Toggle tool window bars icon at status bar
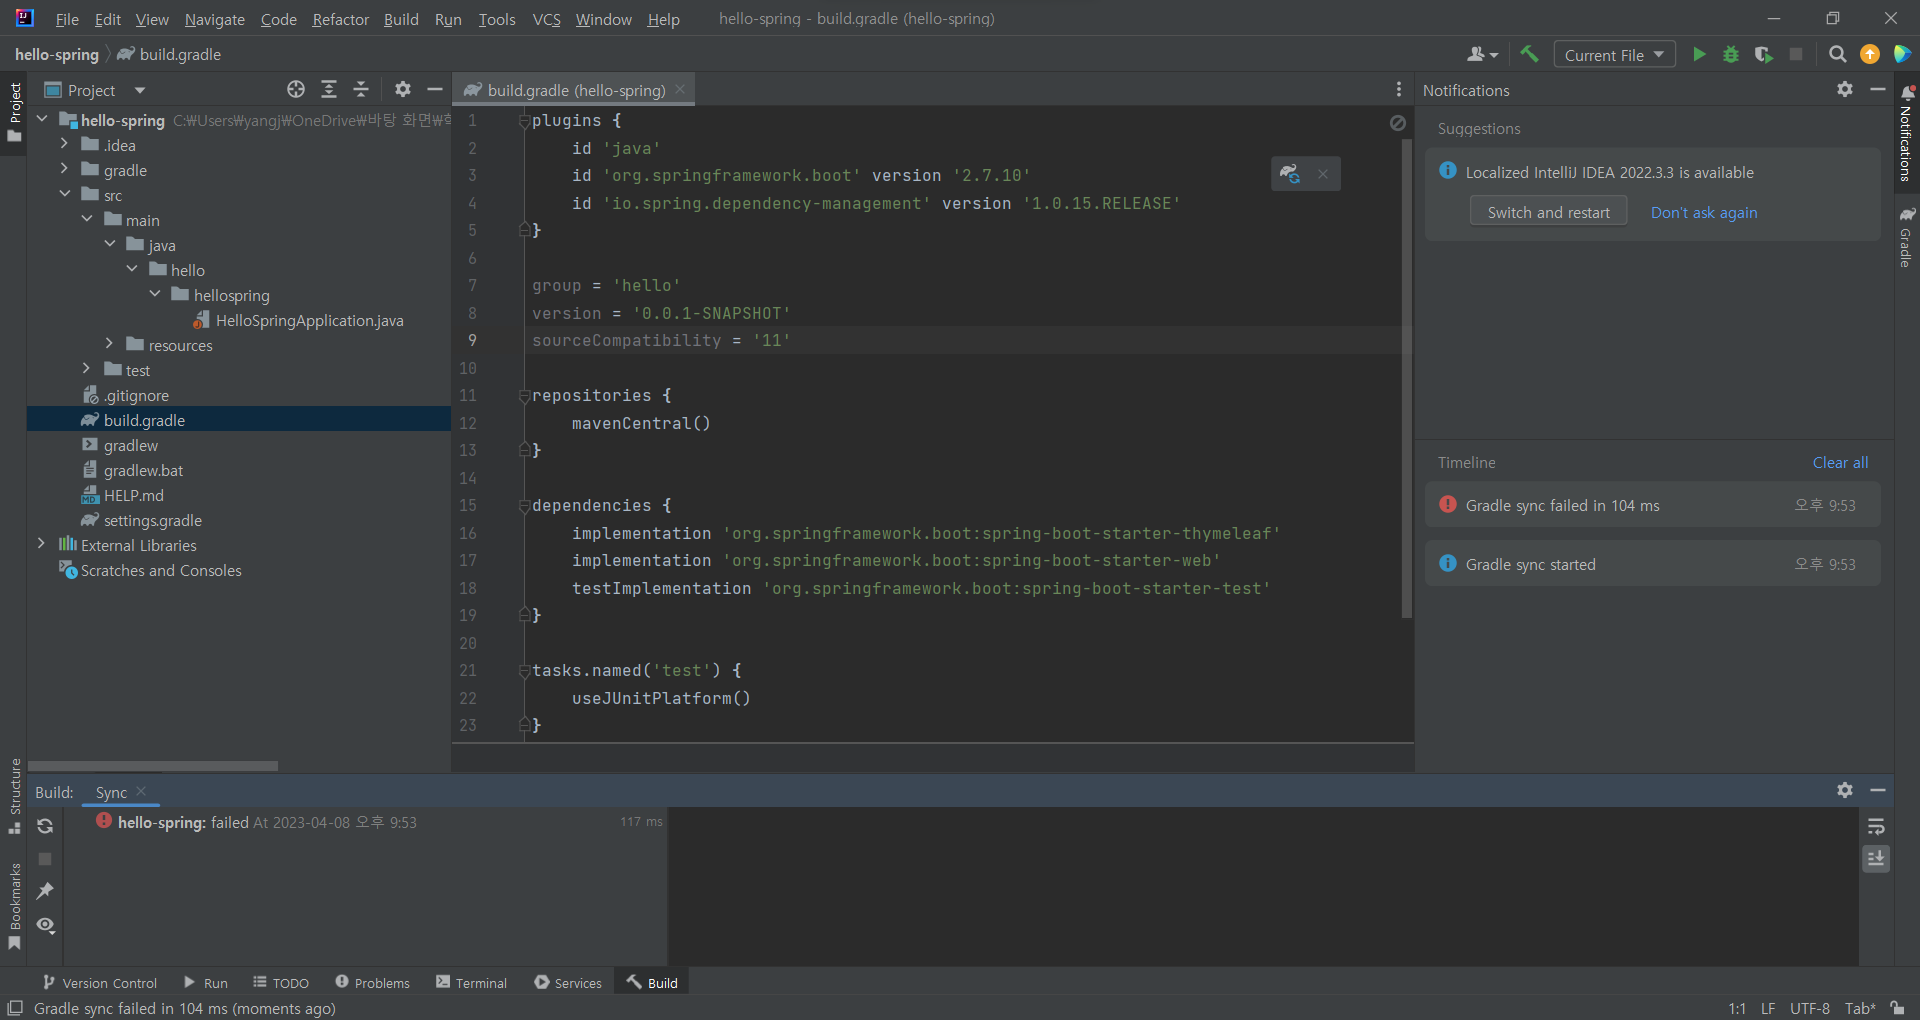The width and height of the screenshot is (1920, 1020). pyautogui.click(x=15, y=1008)
